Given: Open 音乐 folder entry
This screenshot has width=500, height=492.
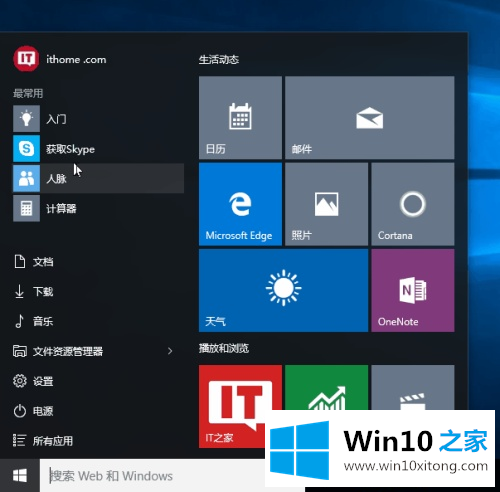Looking at the screenshot, I should click(x=98, y=321).
